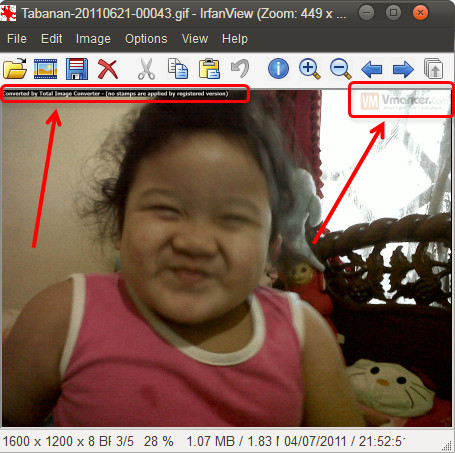Delete file using the red X icon
This screenshot has height=453, width=455.
pyautogui.click(x=108, y=69)
